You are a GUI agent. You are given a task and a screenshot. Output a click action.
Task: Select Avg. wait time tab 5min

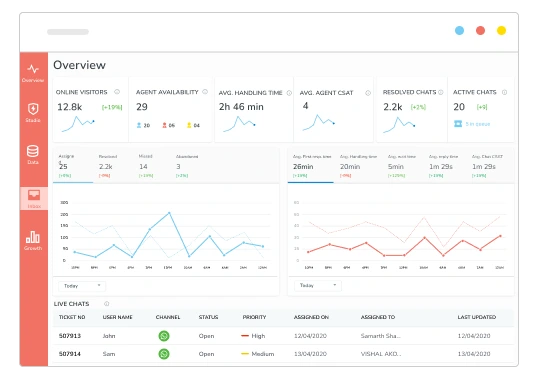click(401, 166)
